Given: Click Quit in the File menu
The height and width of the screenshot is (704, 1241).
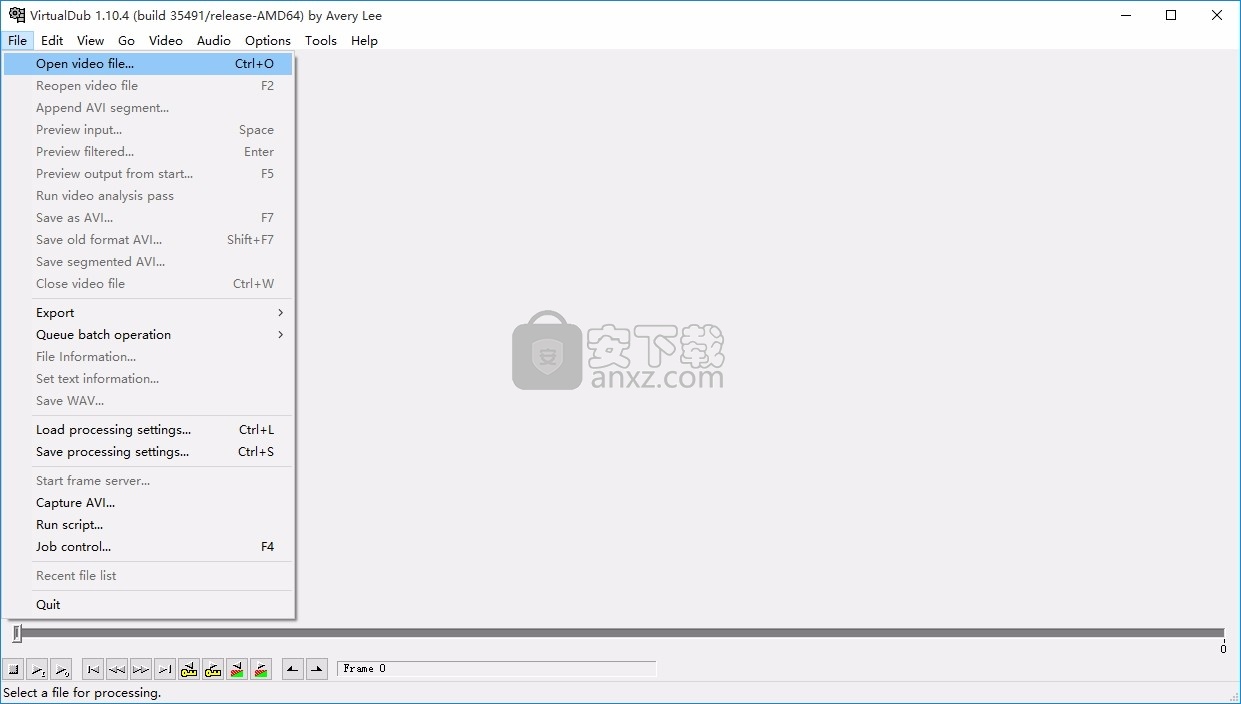Looking at the screenshot, I should tap(148, 605).
